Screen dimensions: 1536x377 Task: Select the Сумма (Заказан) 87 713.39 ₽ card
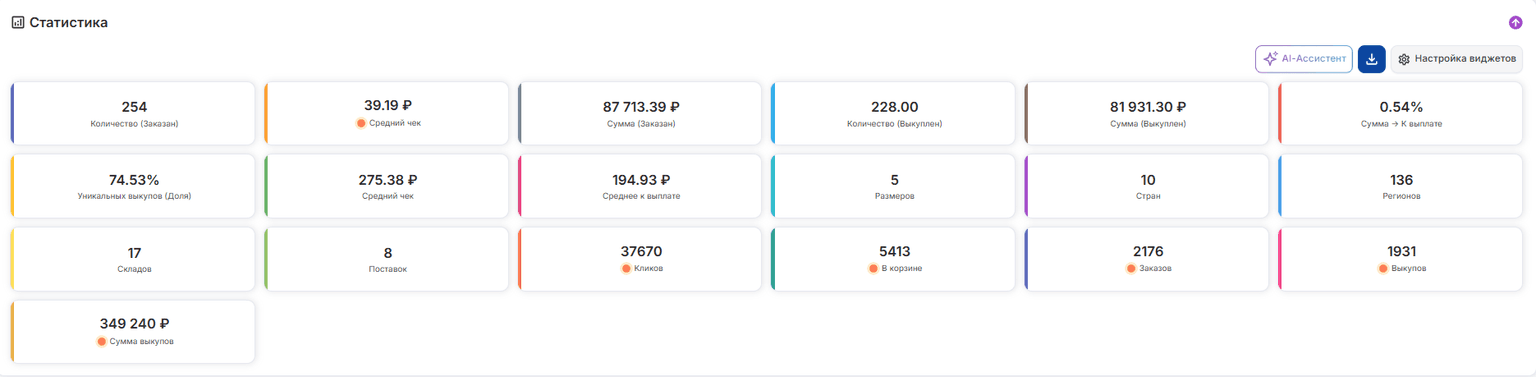coord(640,114)
